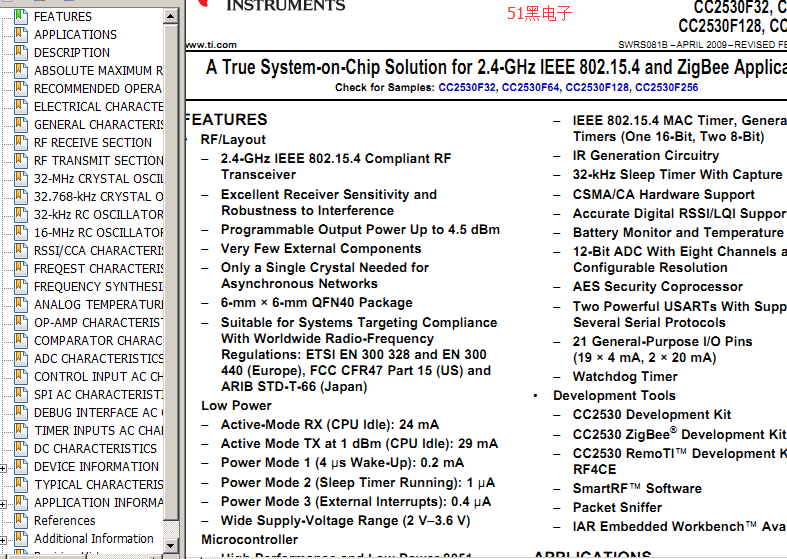The height and width of the screenshot is (559, 787).
Task: Click the FREQEST CHARACTERIS bookmark icon
Action: coord(21,269)
